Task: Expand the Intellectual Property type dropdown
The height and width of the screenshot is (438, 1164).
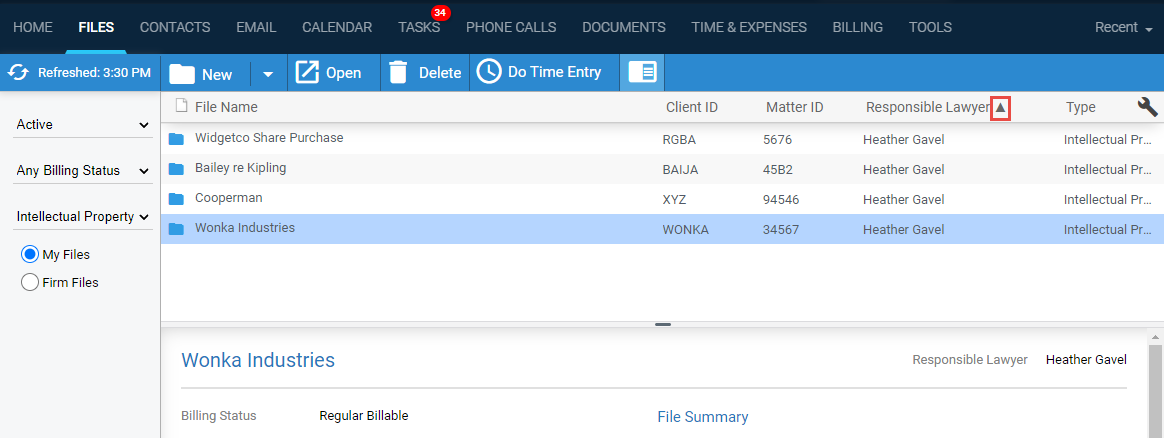Action: [82, 217]
